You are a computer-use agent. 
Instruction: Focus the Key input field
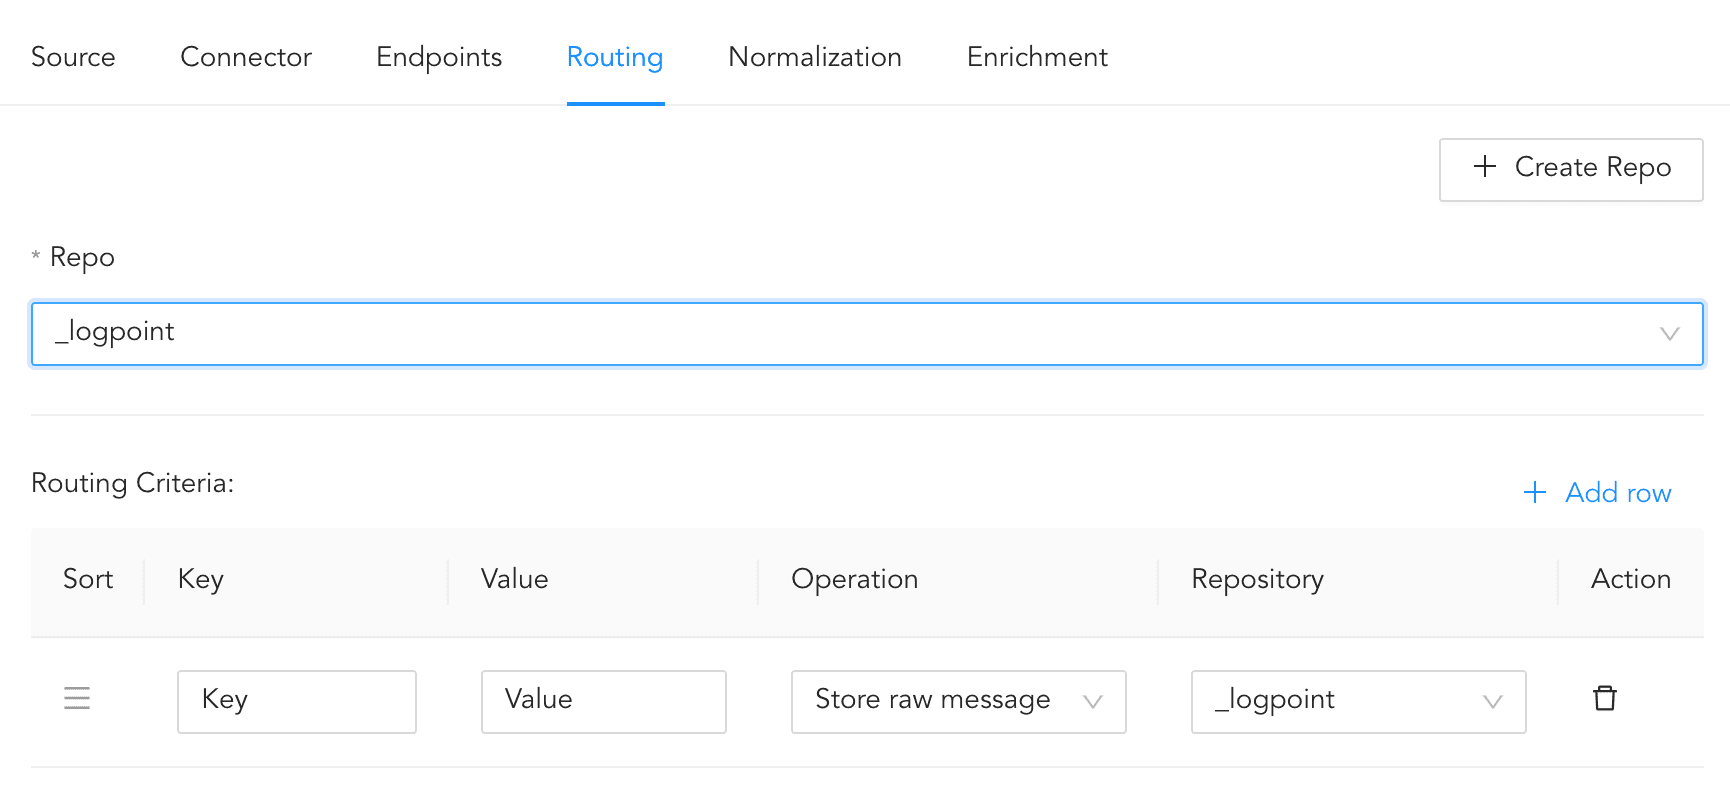pyautogui.click(x=296, y=701)
